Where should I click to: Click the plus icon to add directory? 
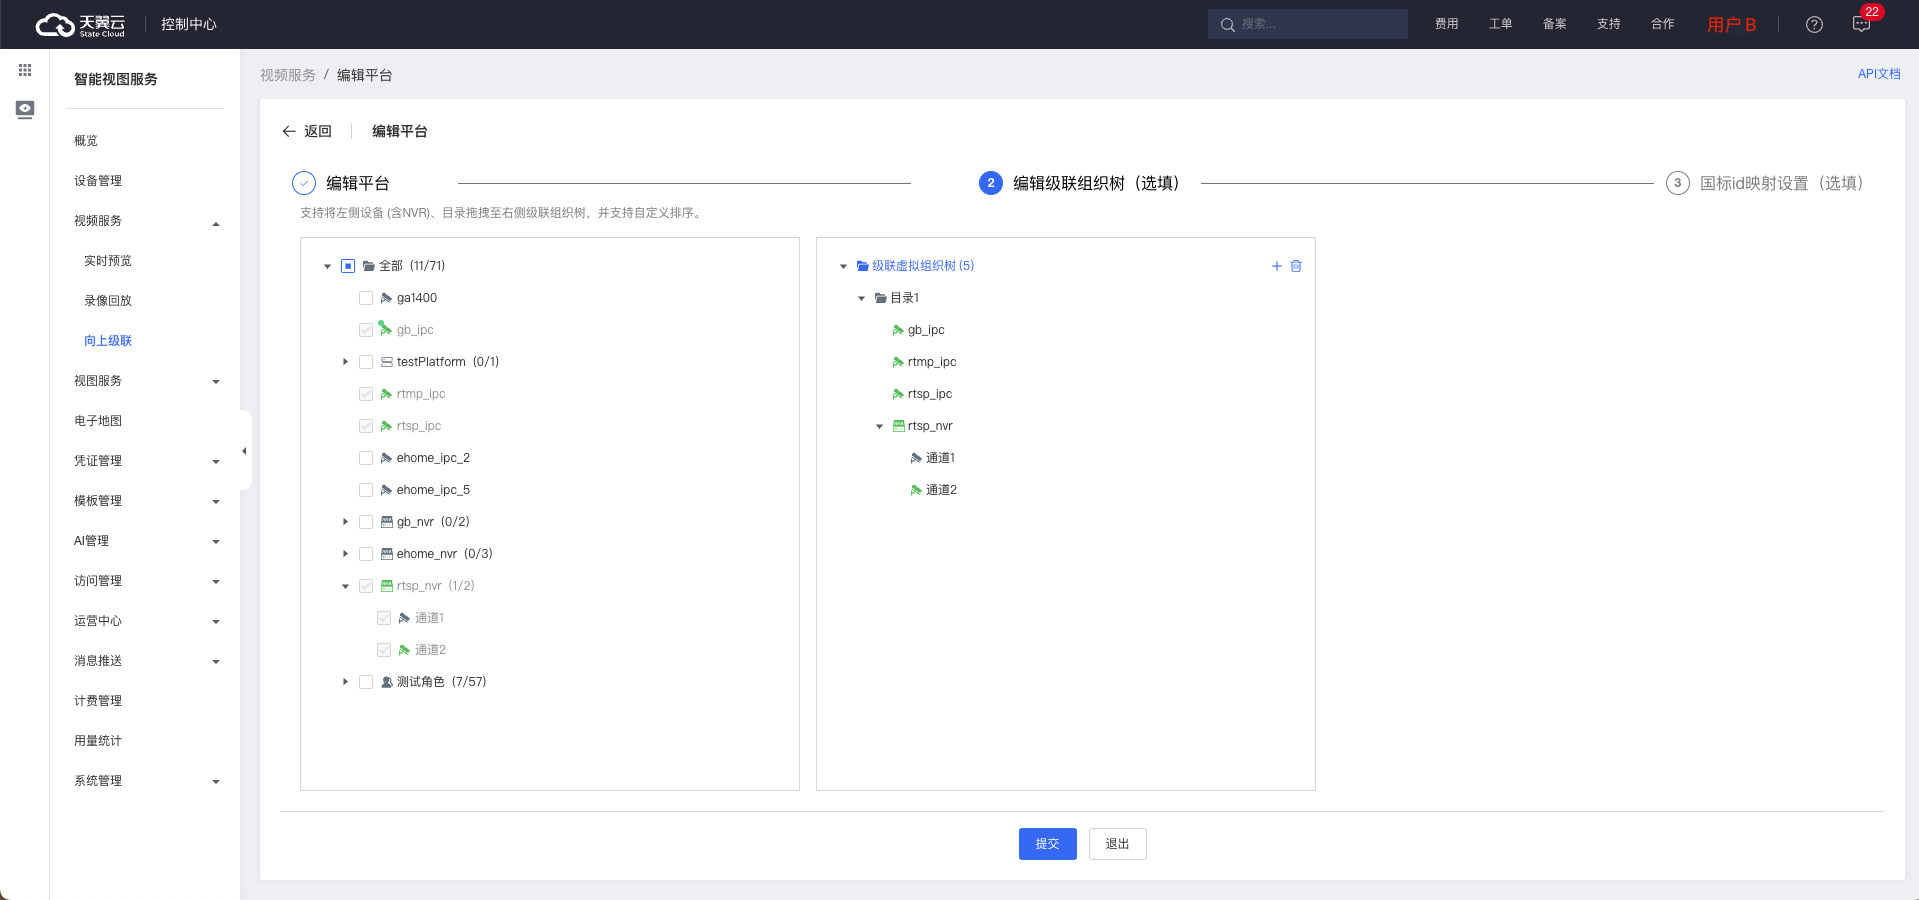click(x=1276, y=266)
